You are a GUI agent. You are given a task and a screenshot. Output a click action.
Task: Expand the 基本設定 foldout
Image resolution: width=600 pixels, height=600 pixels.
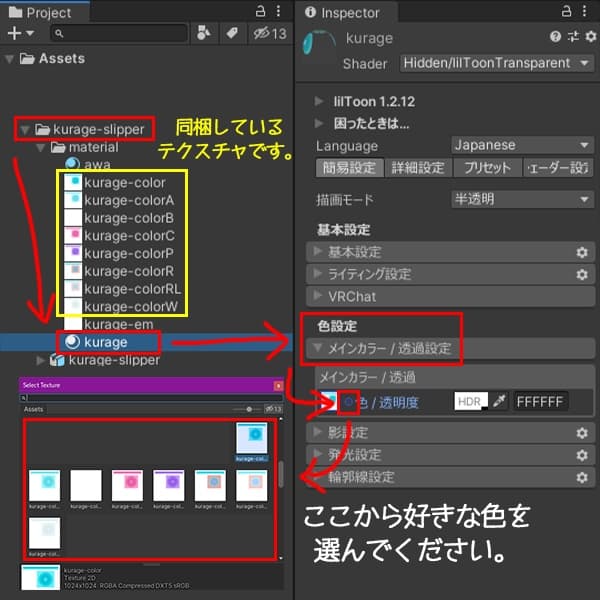click(x=450, y=252)
